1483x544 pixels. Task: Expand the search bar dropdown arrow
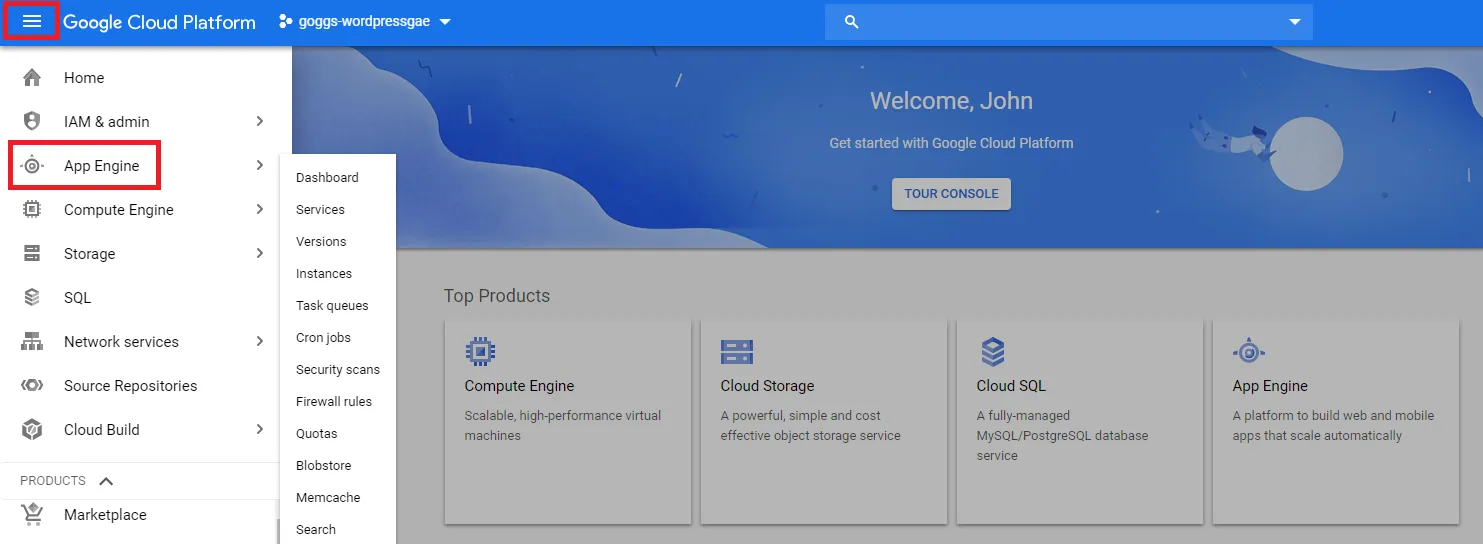(x=1295, y=22)
